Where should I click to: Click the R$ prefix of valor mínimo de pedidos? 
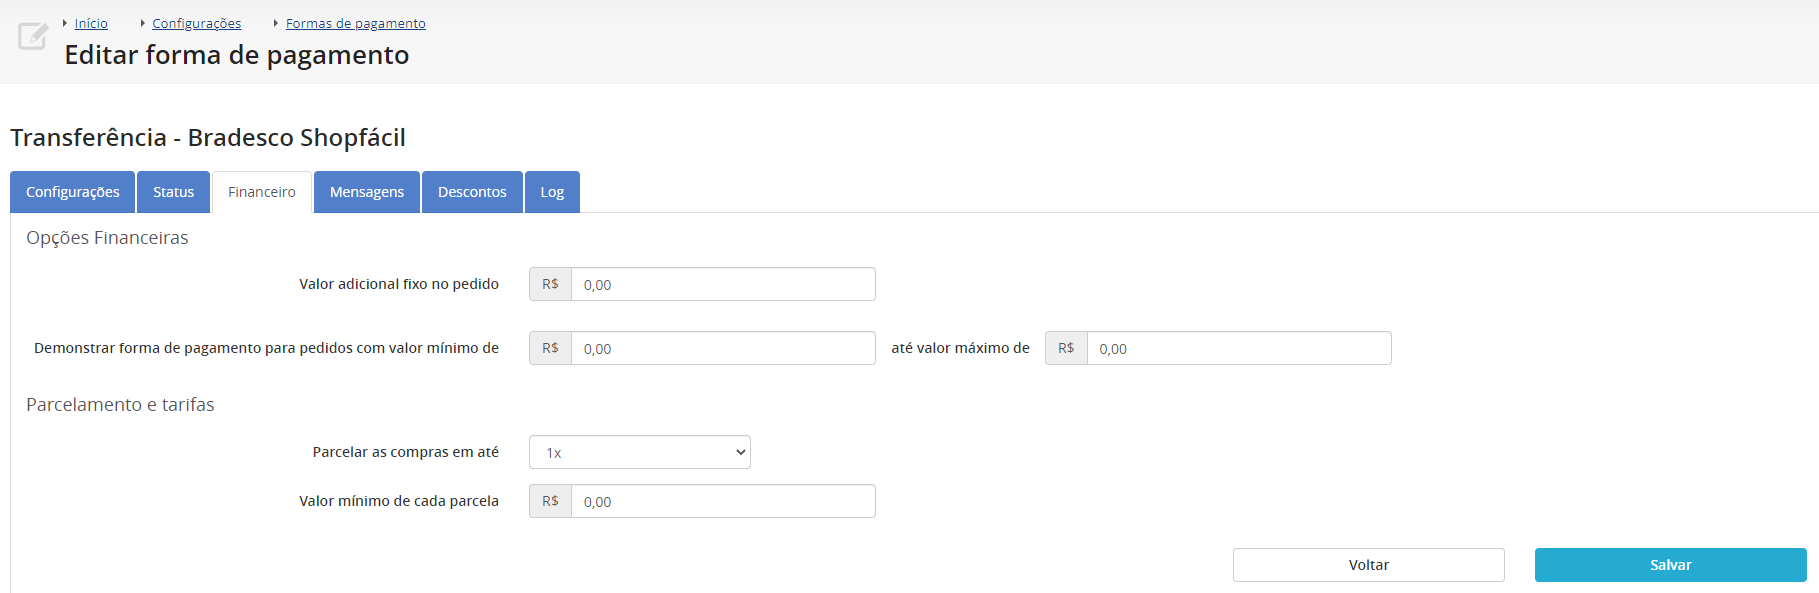pyautogui.click(x=550, y=348)
